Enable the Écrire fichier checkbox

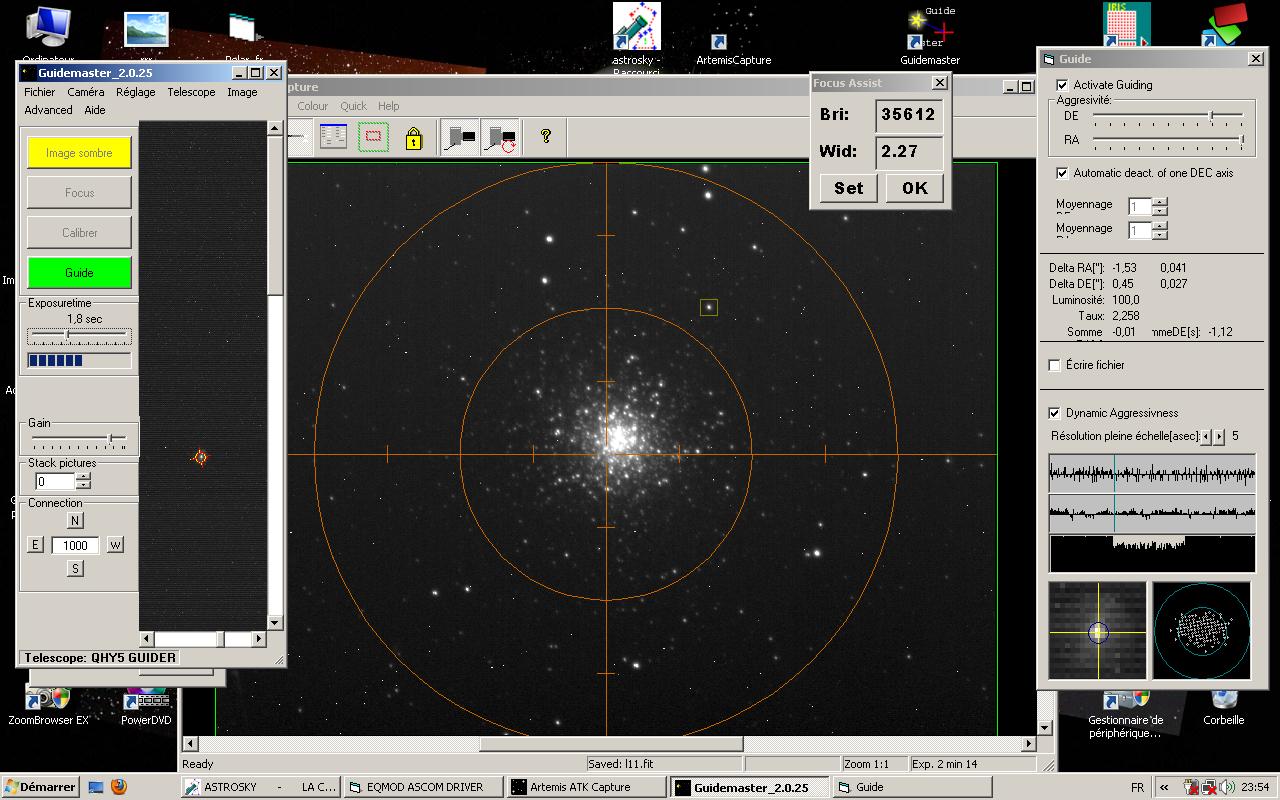coord(1055,365)
